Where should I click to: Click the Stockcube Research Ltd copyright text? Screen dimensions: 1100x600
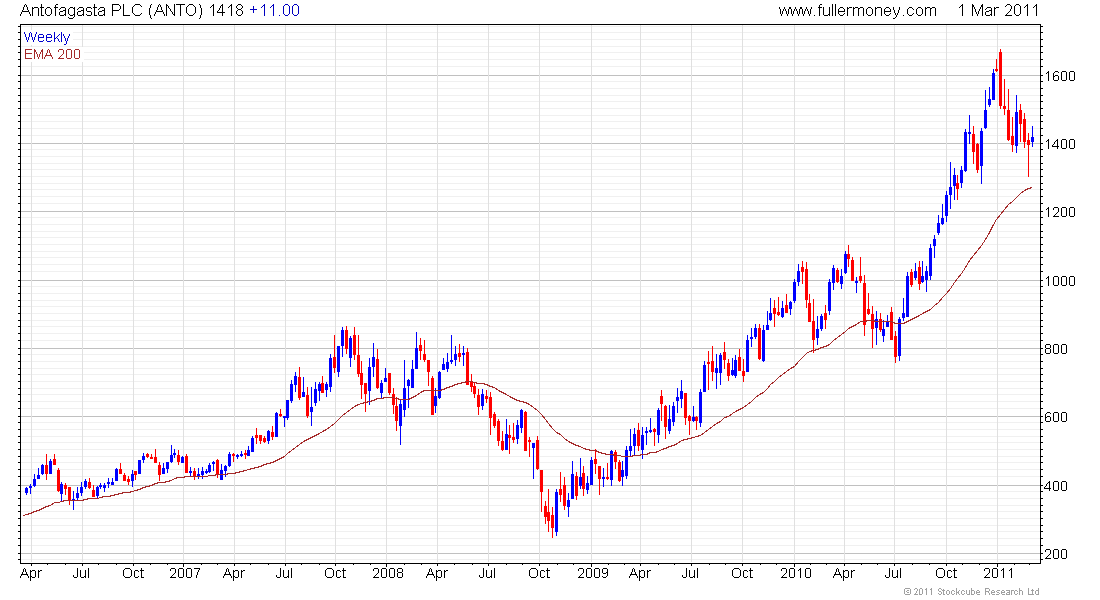pos(971,592)
